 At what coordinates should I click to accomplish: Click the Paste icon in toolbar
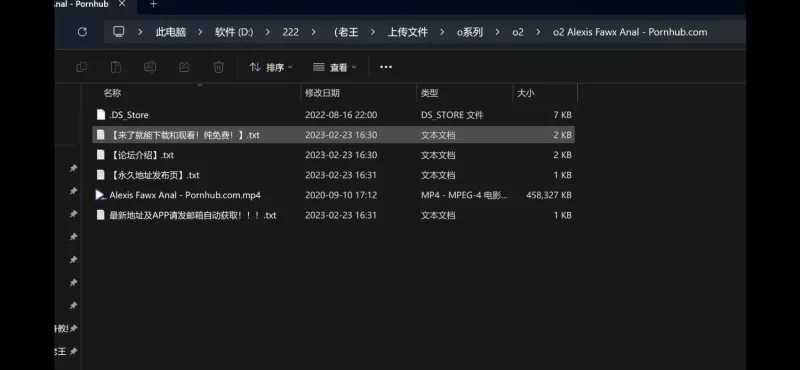point(116,67)
